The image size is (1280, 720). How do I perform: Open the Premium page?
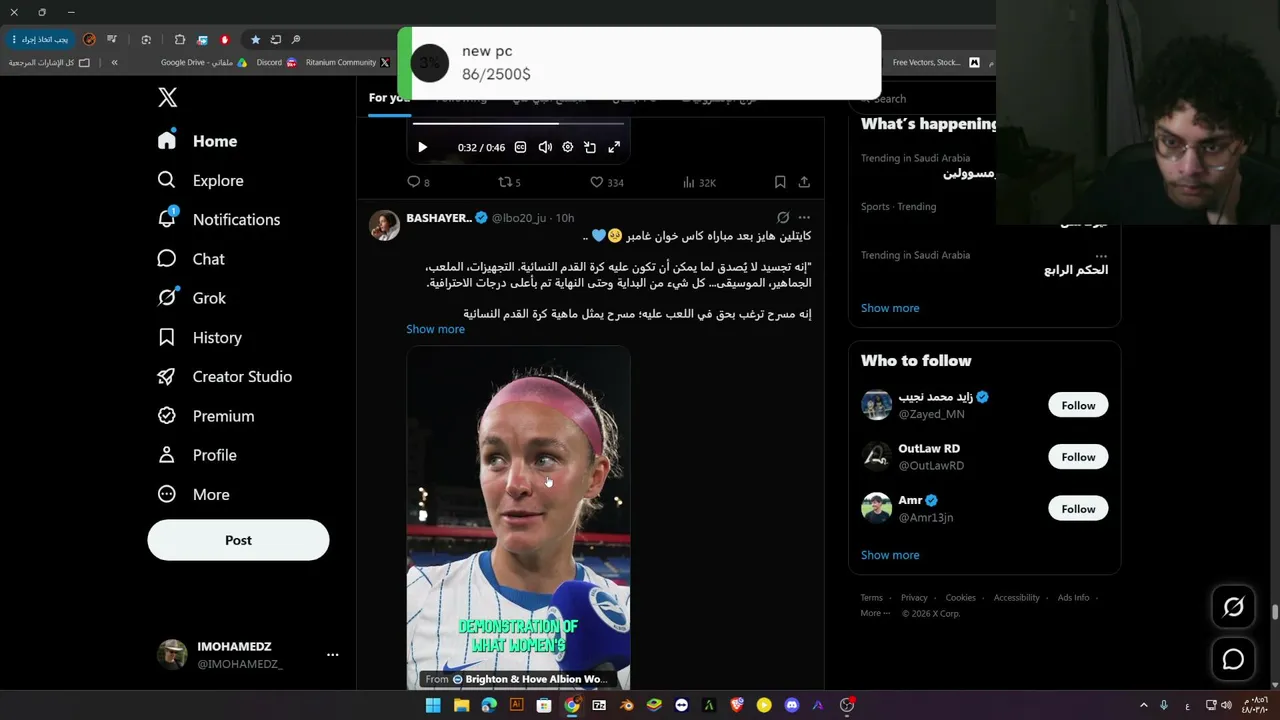coord(206,416)
